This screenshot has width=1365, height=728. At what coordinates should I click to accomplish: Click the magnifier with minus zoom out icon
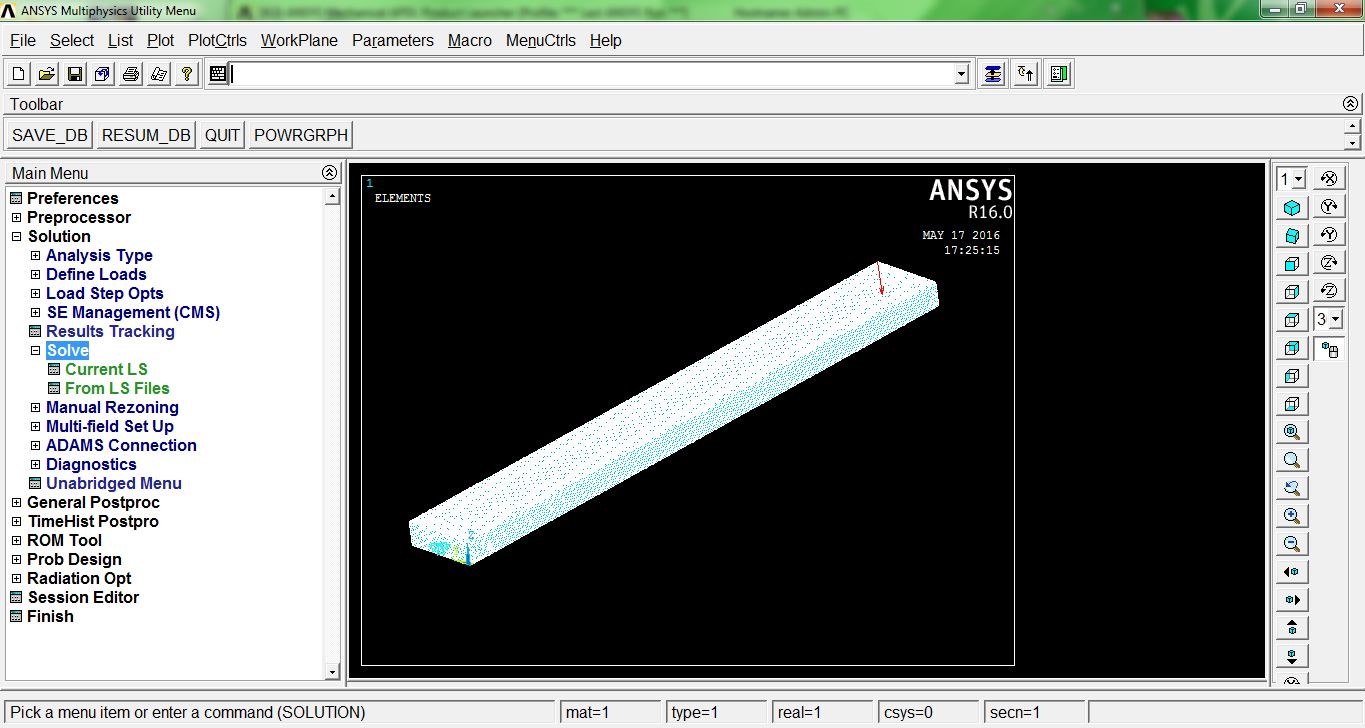point(1292,544)
